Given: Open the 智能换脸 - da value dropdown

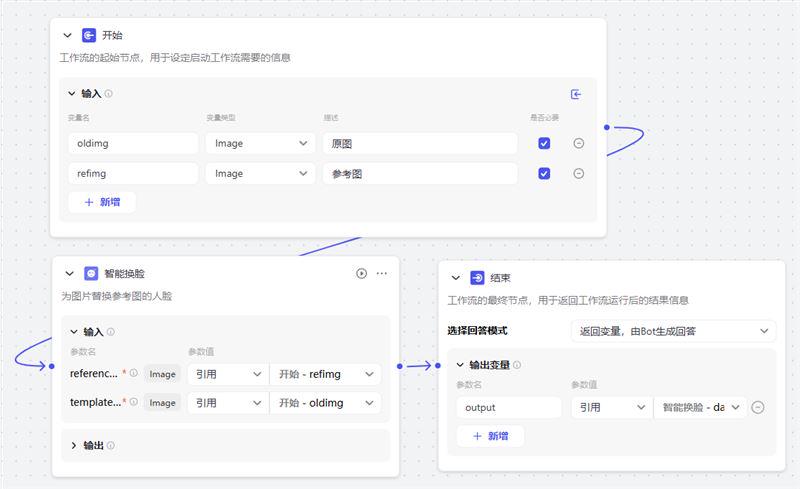Looking at the screenshot, I should coord(701,407).
